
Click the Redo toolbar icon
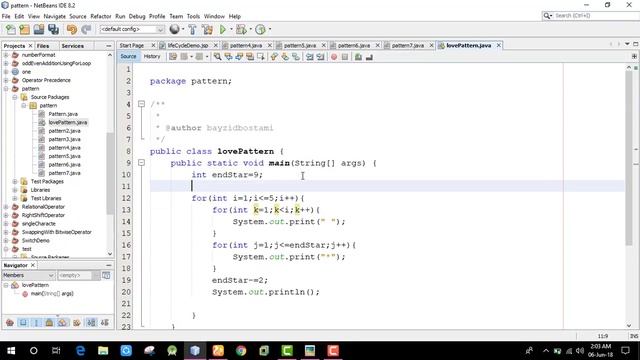coord(86,29)
